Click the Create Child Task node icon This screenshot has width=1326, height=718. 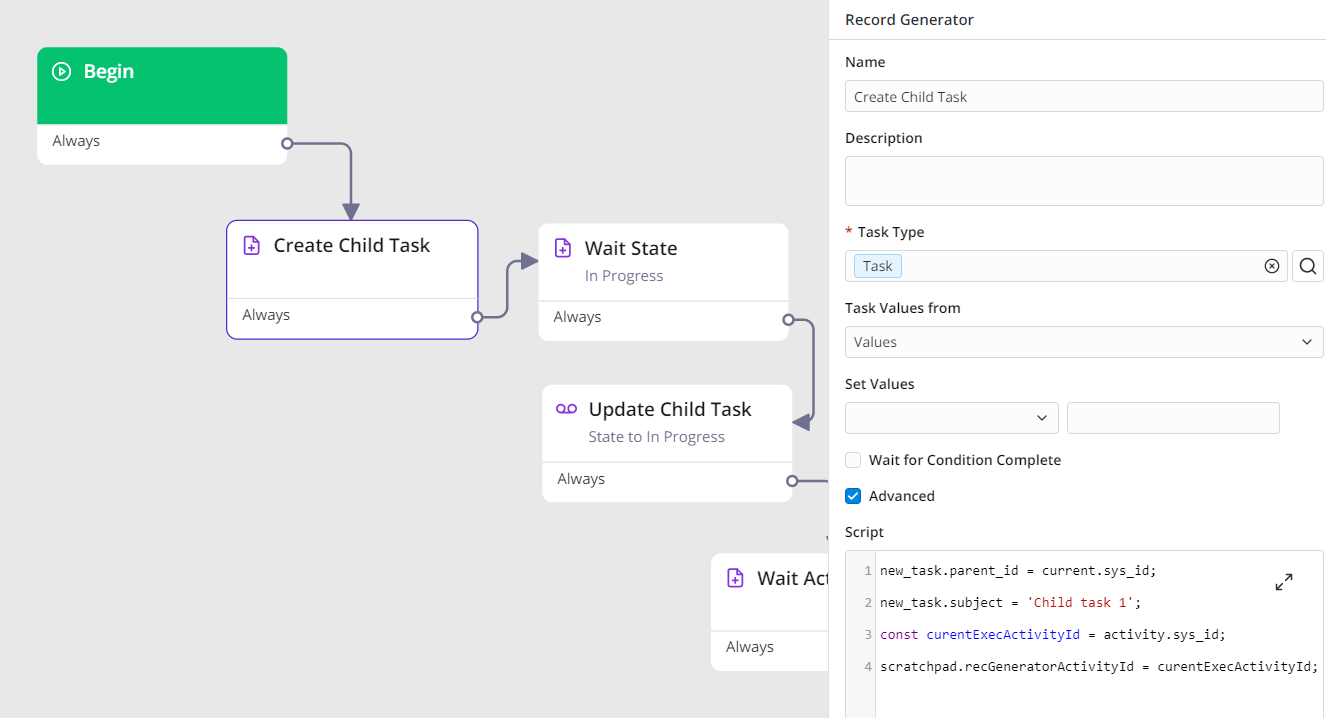tap(252, 246)
